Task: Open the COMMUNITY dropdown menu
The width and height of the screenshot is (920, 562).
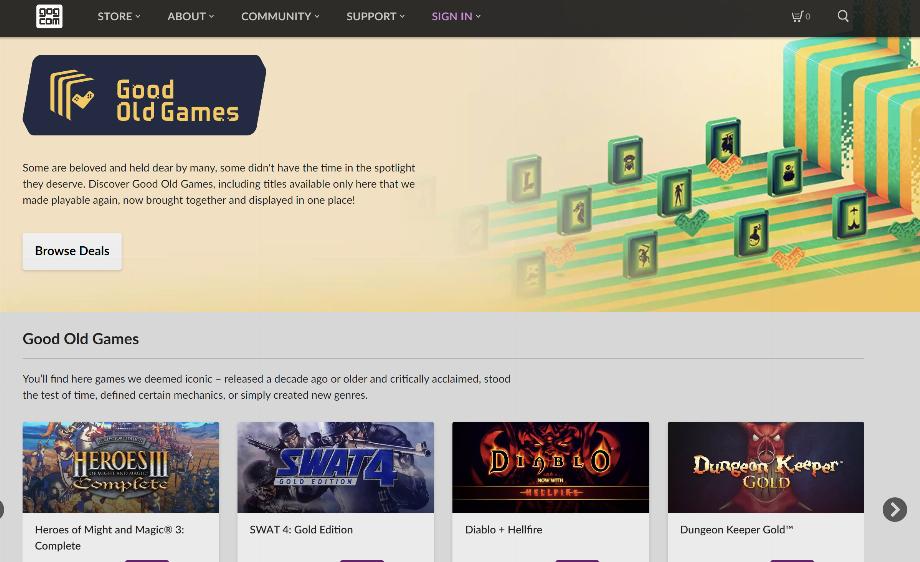Action: click(x=280, y=16)
